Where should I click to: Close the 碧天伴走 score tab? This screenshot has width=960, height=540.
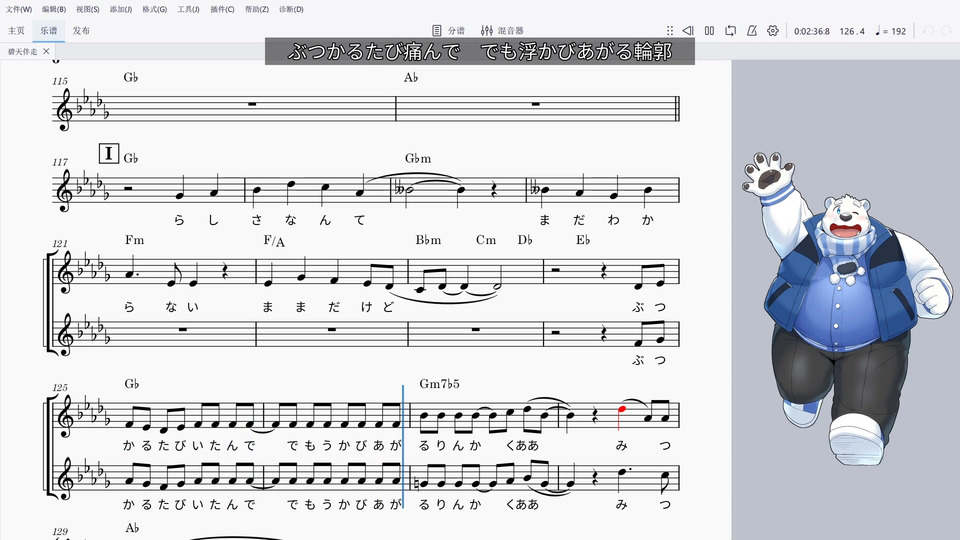tap(47, 51)
